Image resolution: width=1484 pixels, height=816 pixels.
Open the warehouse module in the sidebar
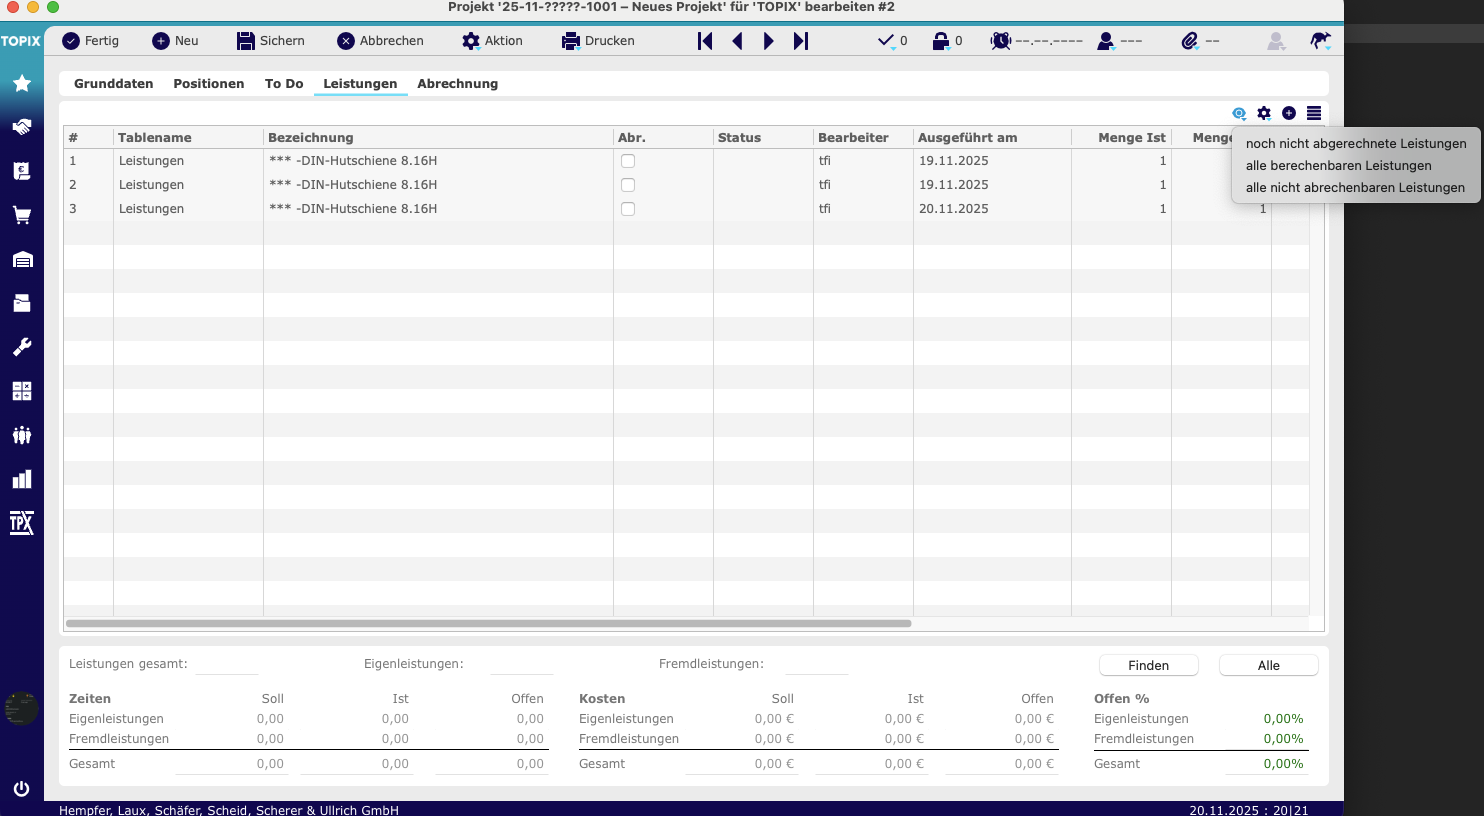click(x=22, y=259)
